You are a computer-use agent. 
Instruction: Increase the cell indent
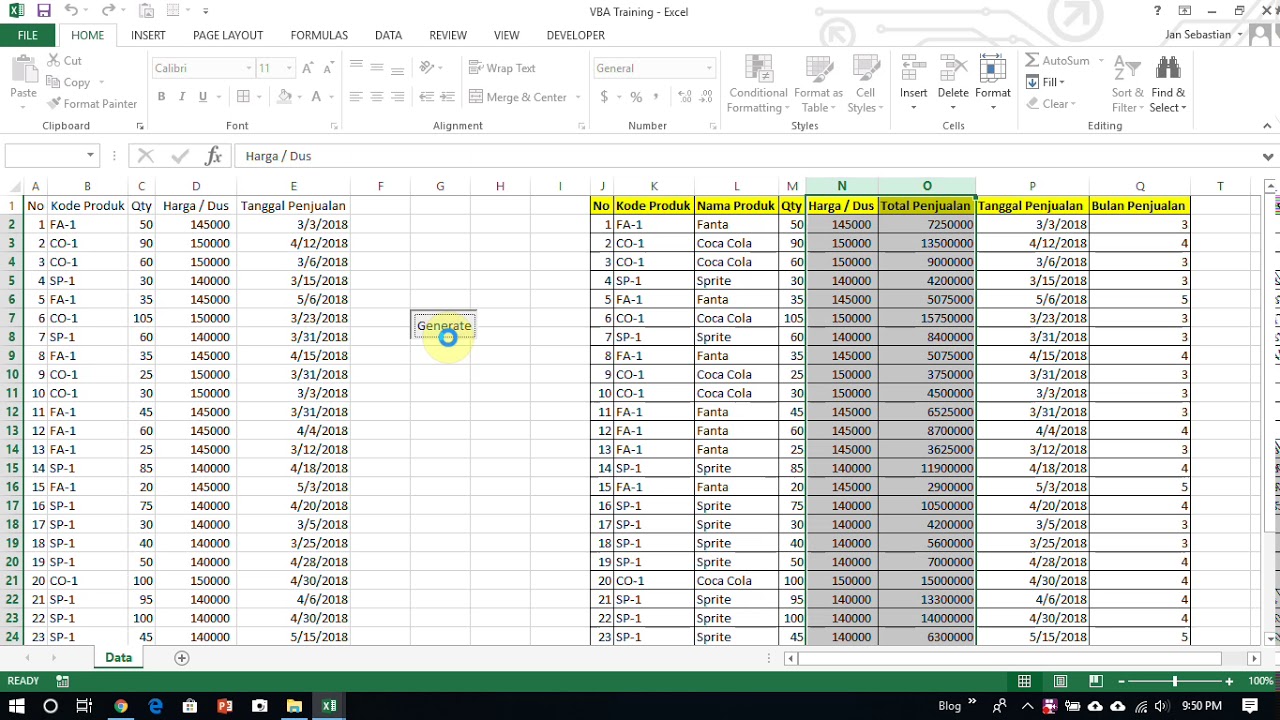[x=448, y=97]
